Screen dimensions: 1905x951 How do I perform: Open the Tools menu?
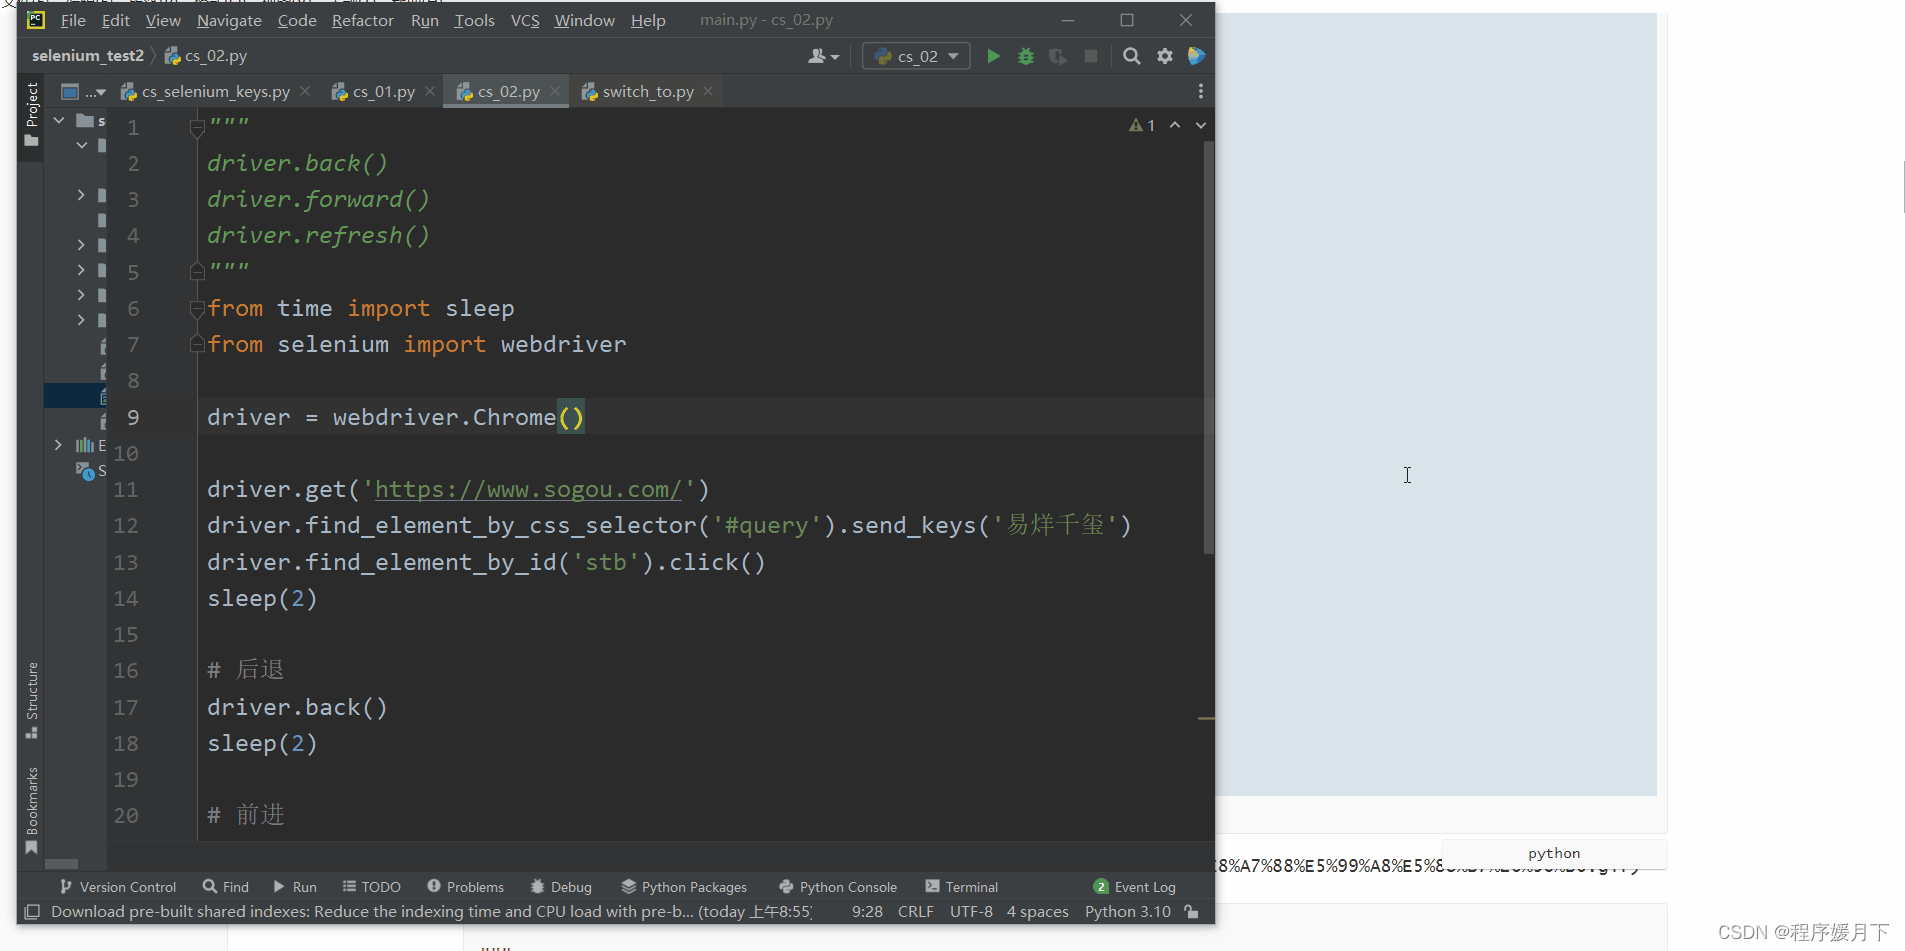pyautogui.click(x=474, y=20)
